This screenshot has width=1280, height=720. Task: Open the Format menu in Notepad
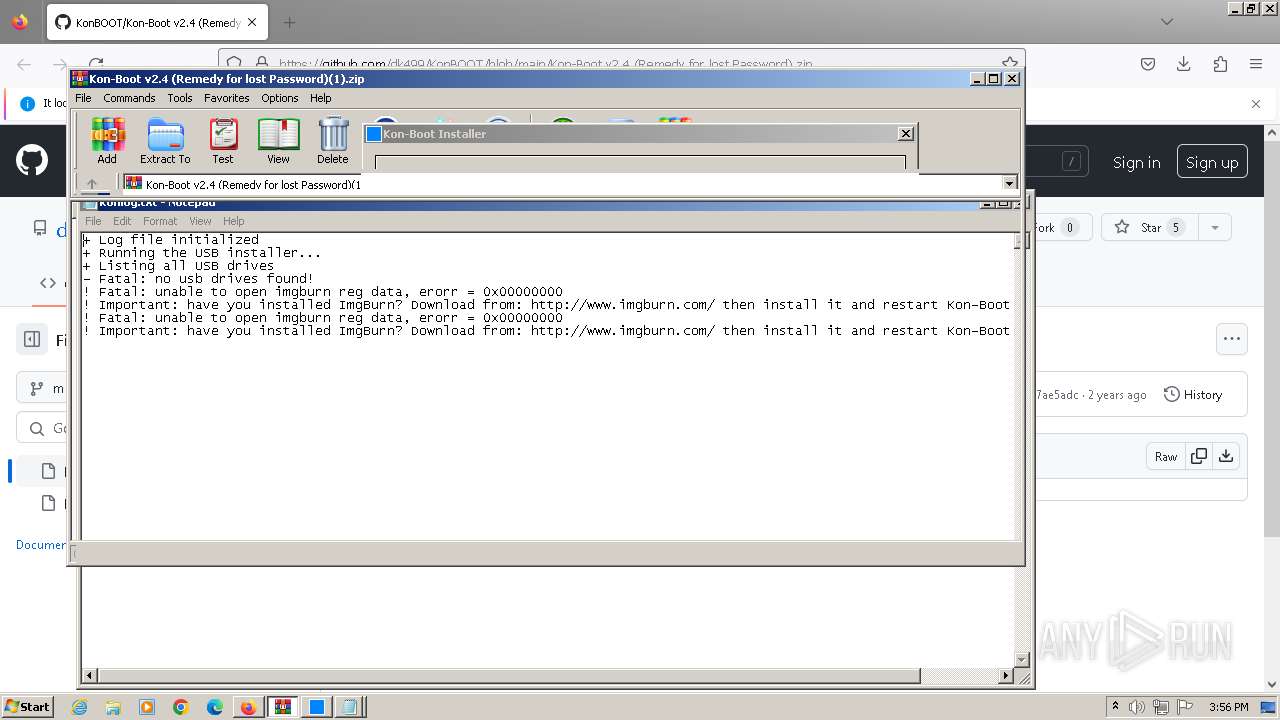(x=160, y=221)
